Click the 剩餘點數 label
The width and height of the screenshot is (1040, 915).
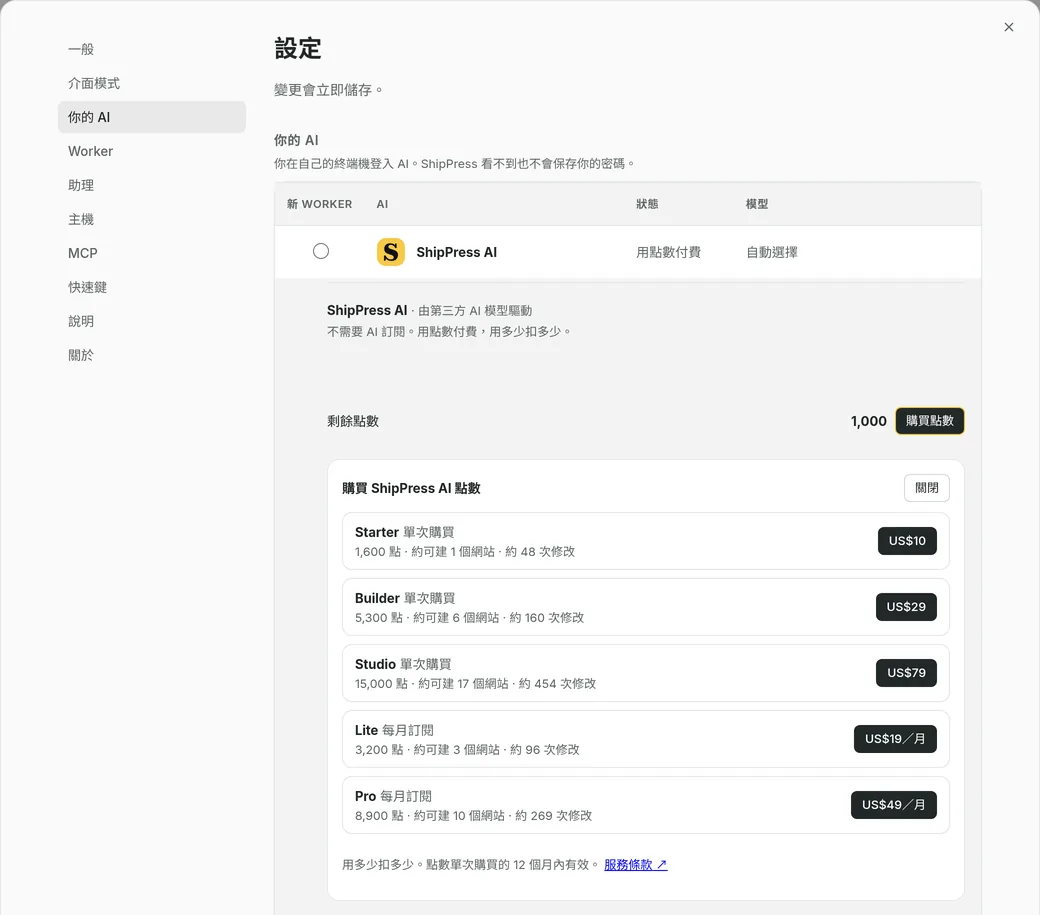(x=353, y=421)
